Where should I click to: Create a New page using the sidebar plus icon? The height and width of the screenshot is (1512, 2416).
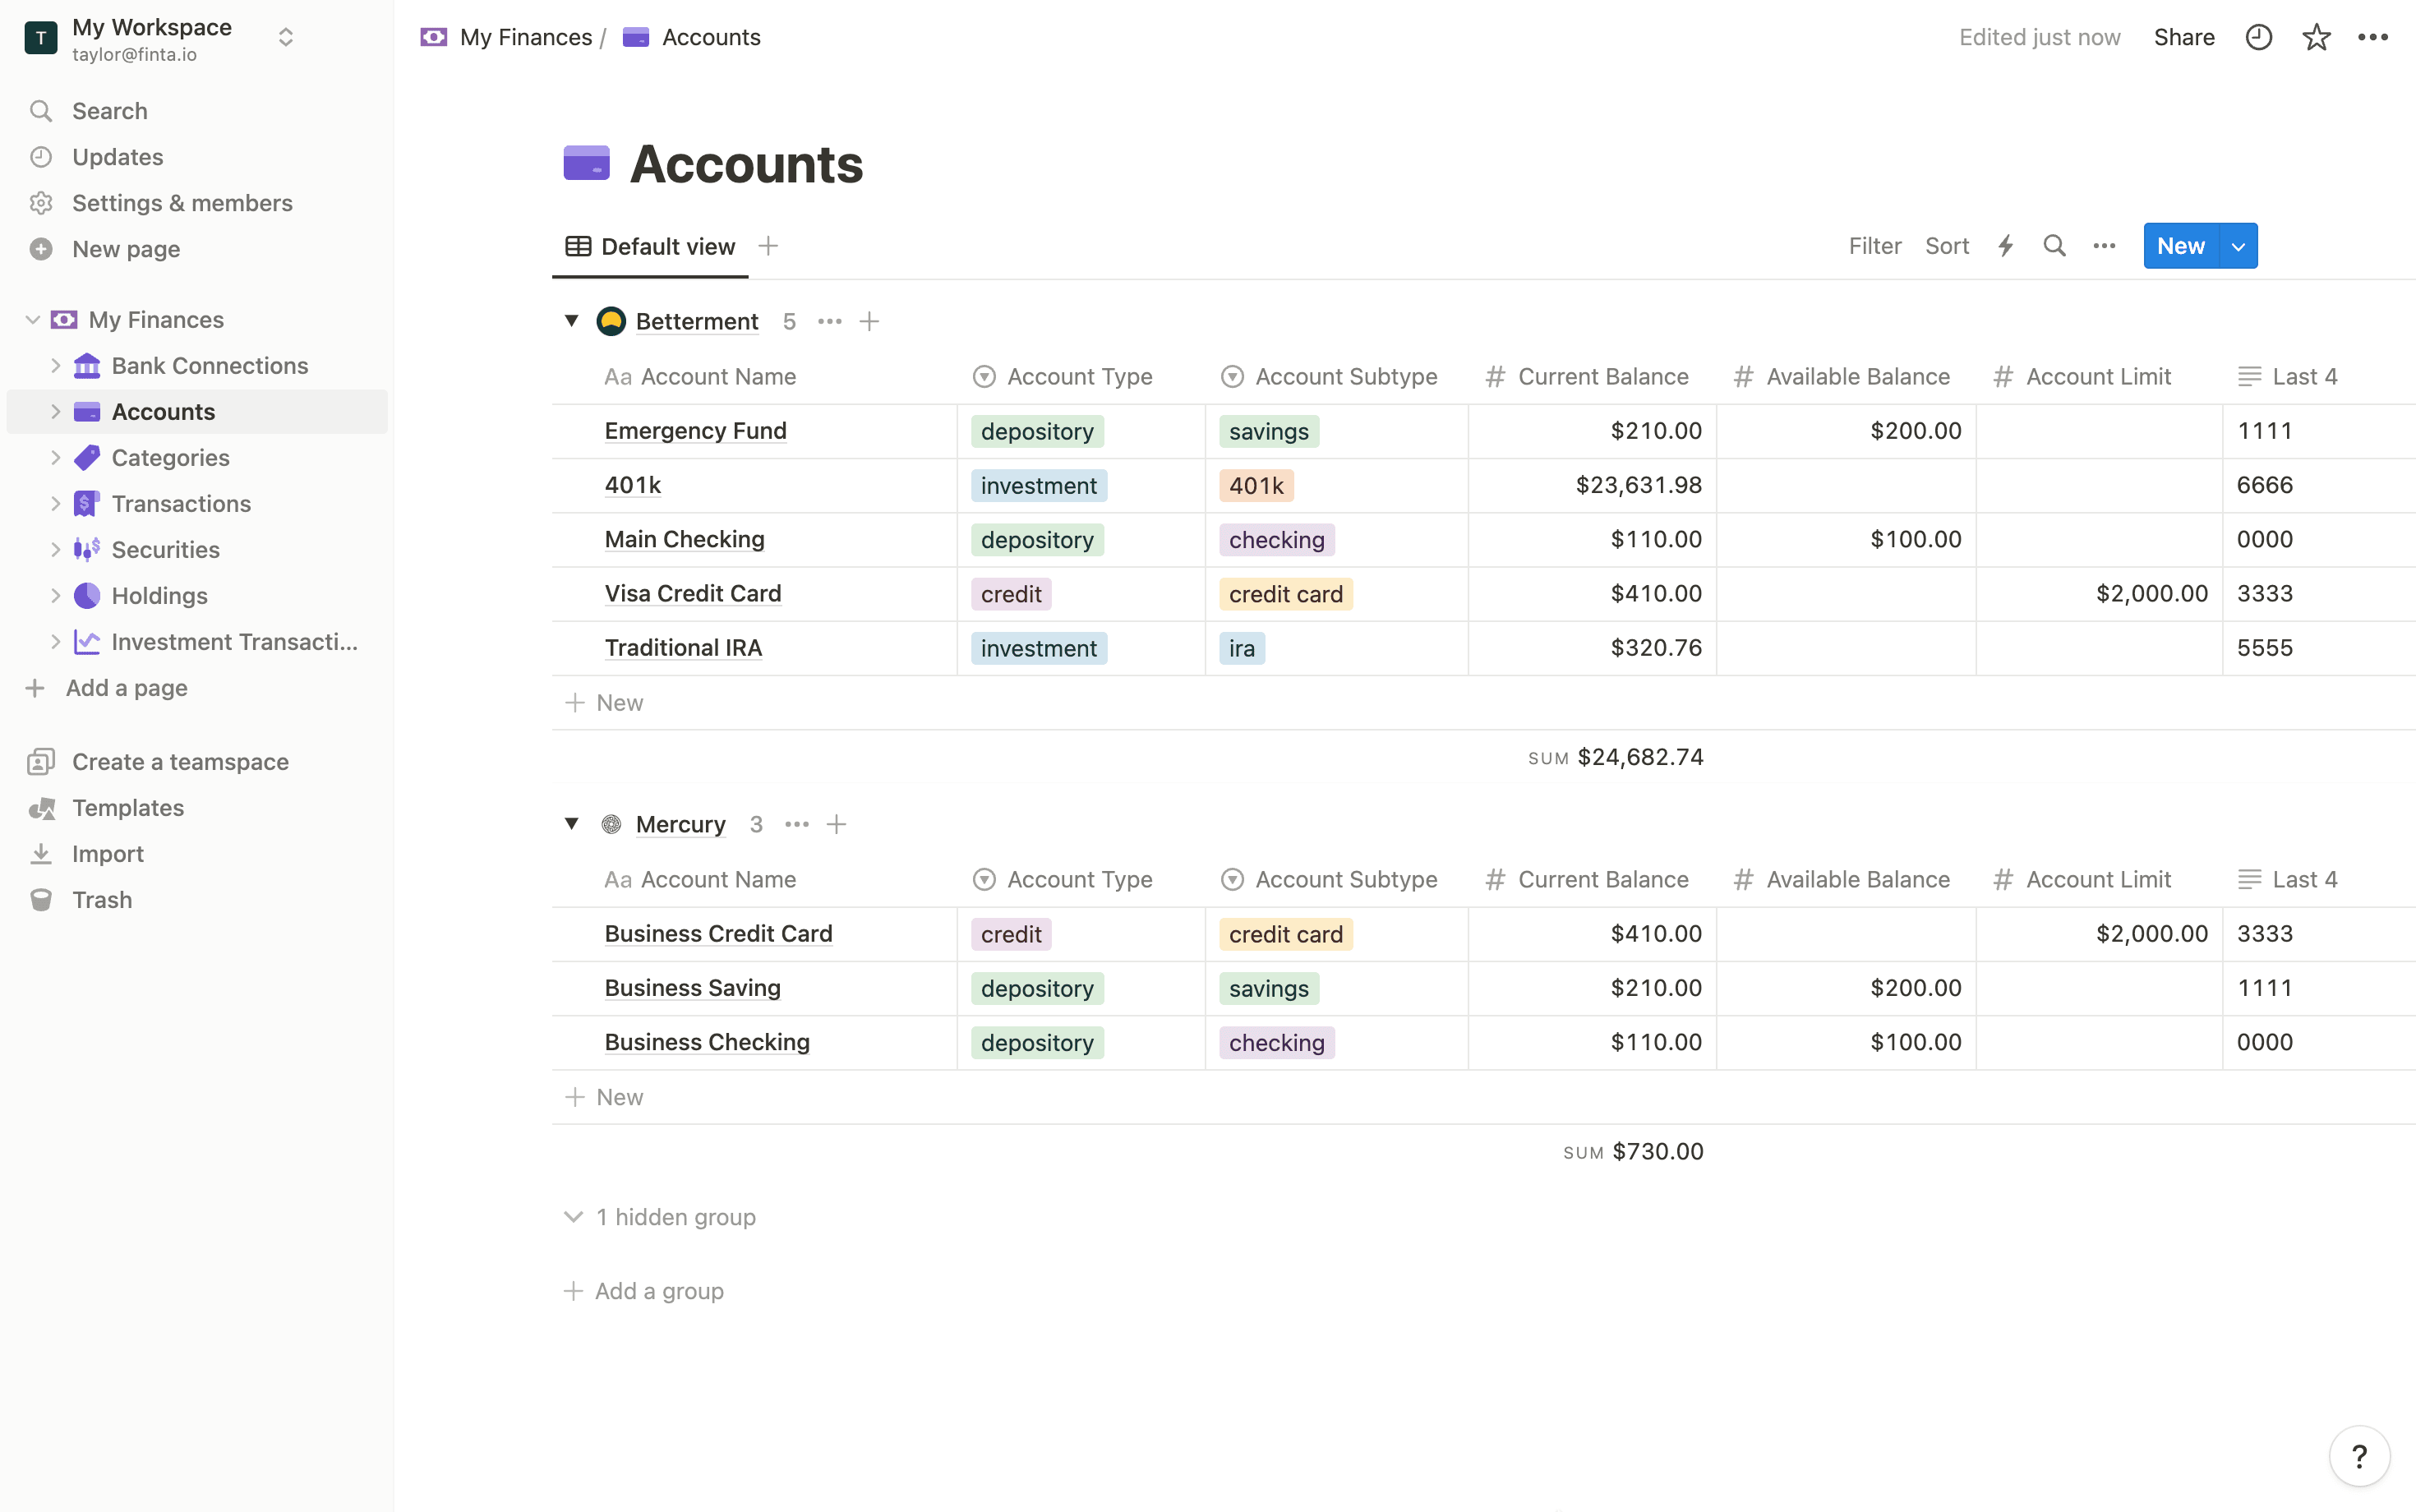126,248
